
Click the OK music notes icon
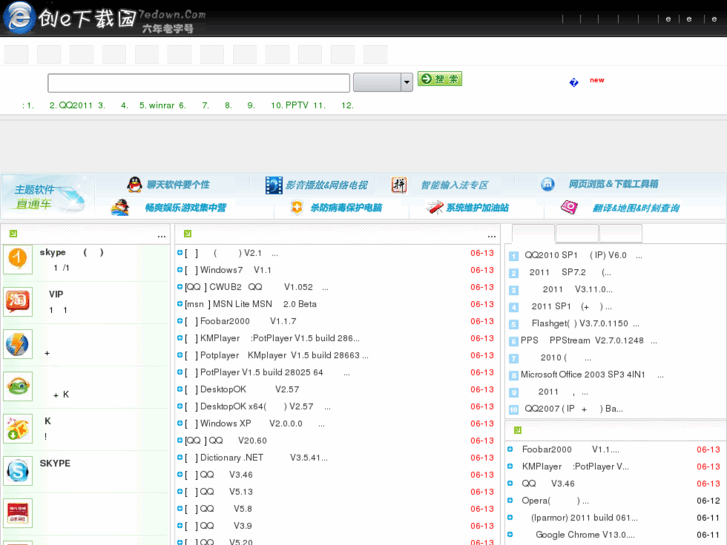[18, 428]
